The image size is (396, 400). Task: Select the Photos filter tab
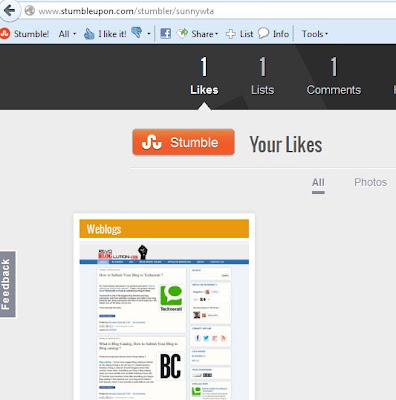[370, 182]
